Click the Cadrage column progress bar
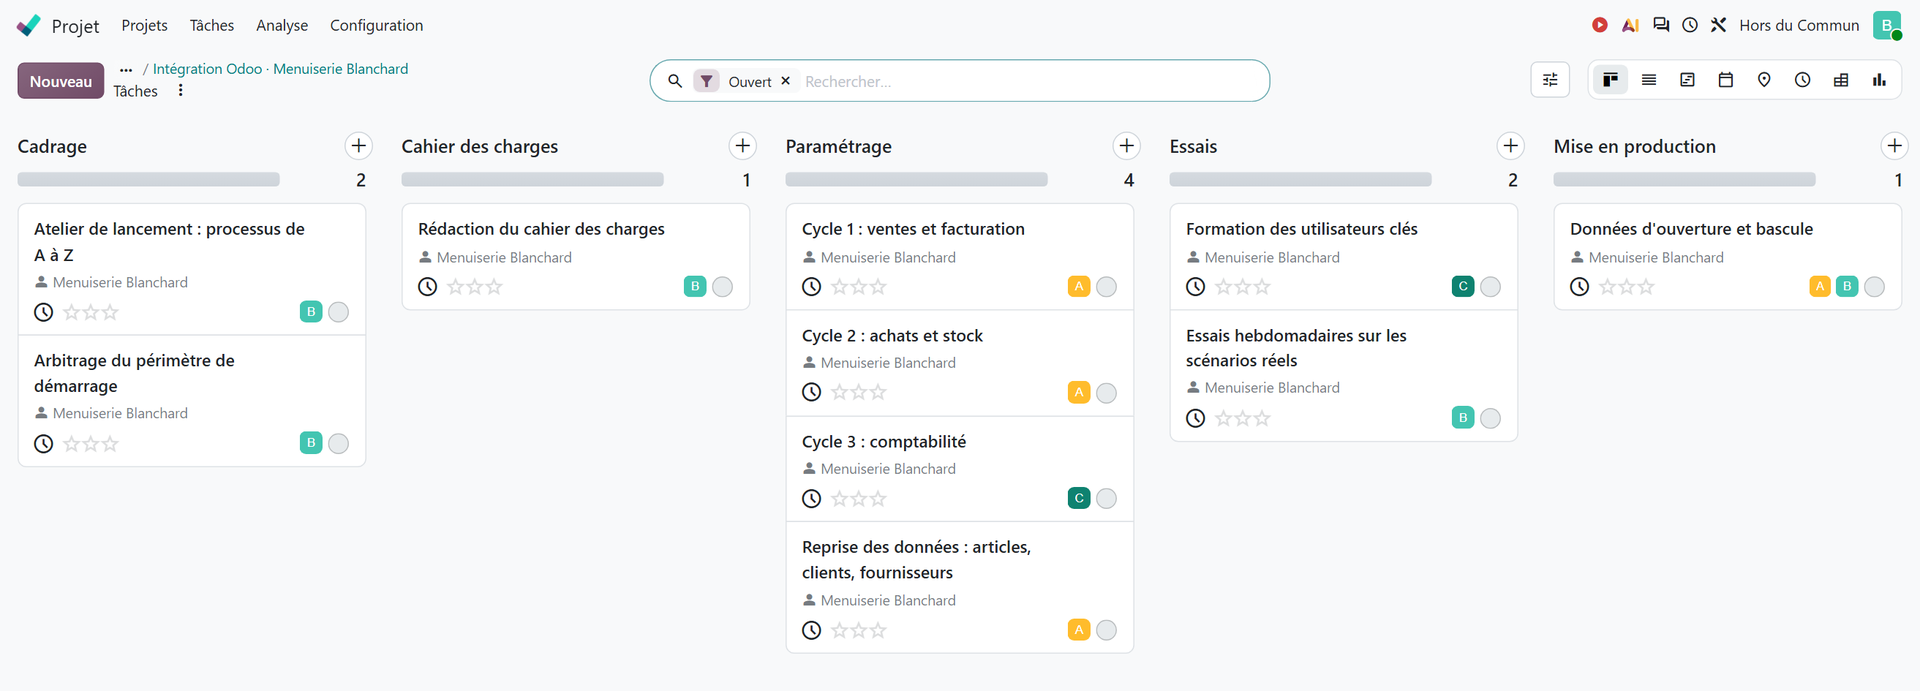The image size is (1920, 691). click(148, 180)
